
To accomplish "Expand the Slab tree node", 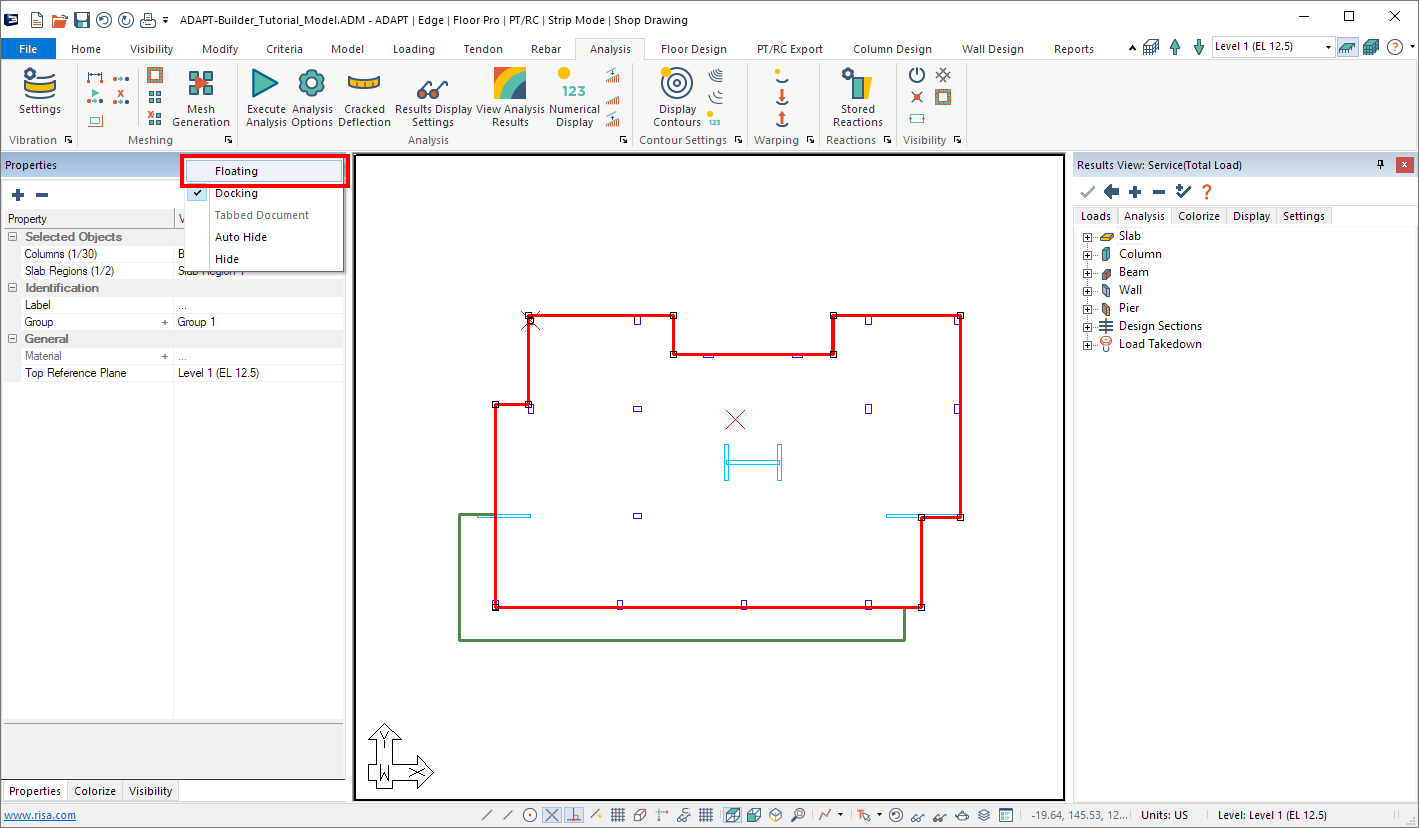I will (x=1087, y=237).
